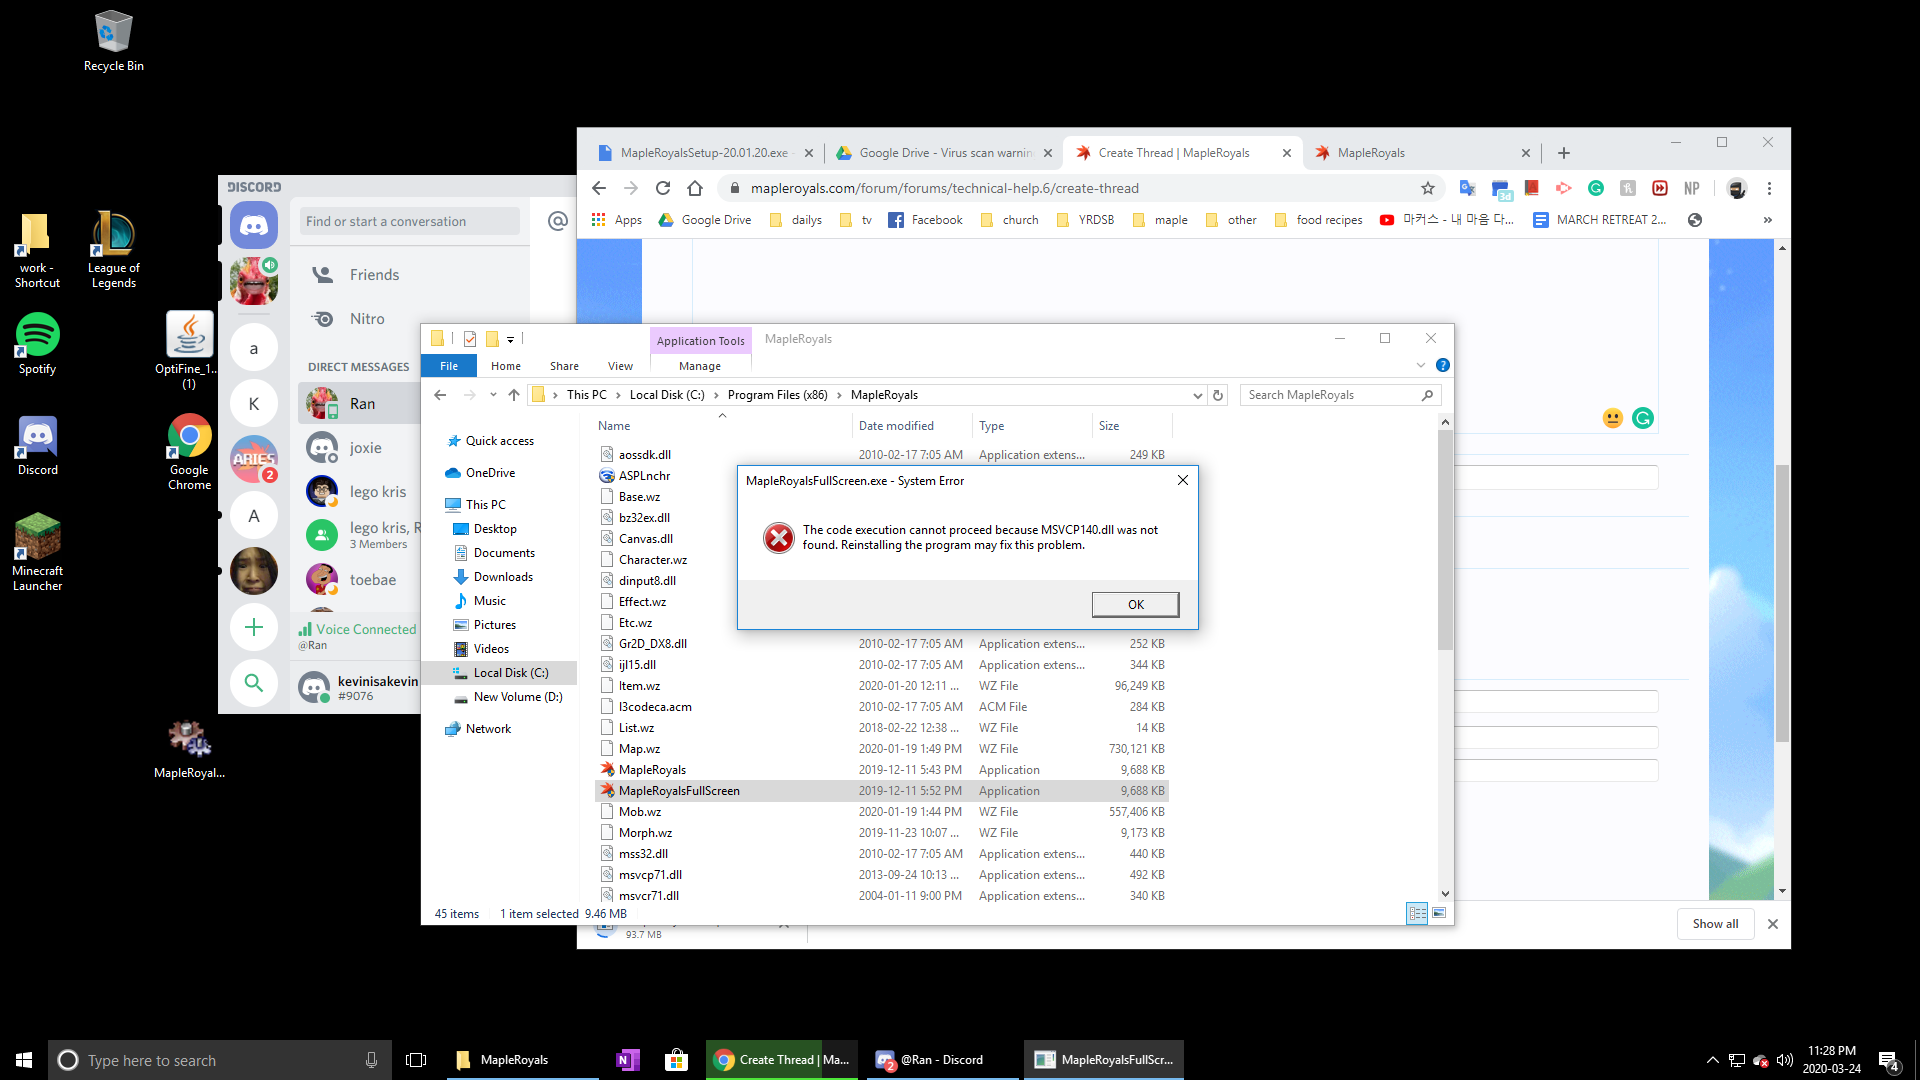
Task: Click Show all downloads button
Action: click(1715, 924)
